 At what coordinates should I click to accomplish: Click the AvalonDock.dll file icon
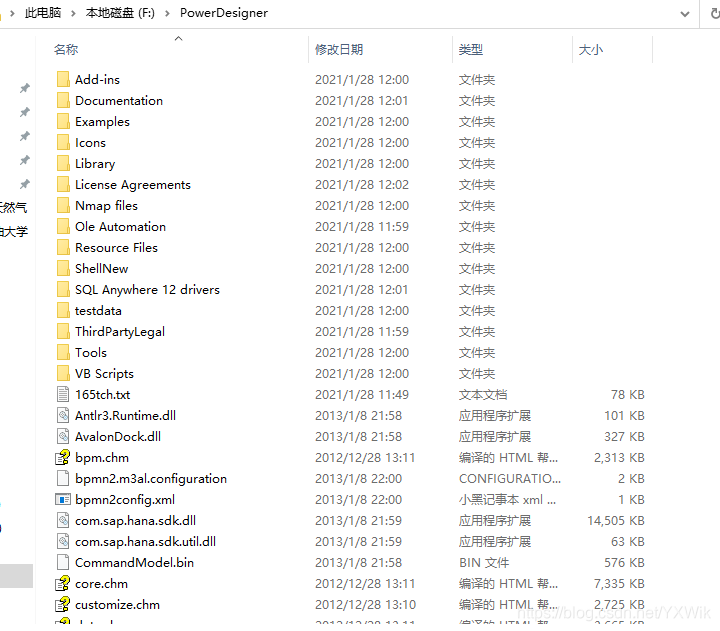63,437
